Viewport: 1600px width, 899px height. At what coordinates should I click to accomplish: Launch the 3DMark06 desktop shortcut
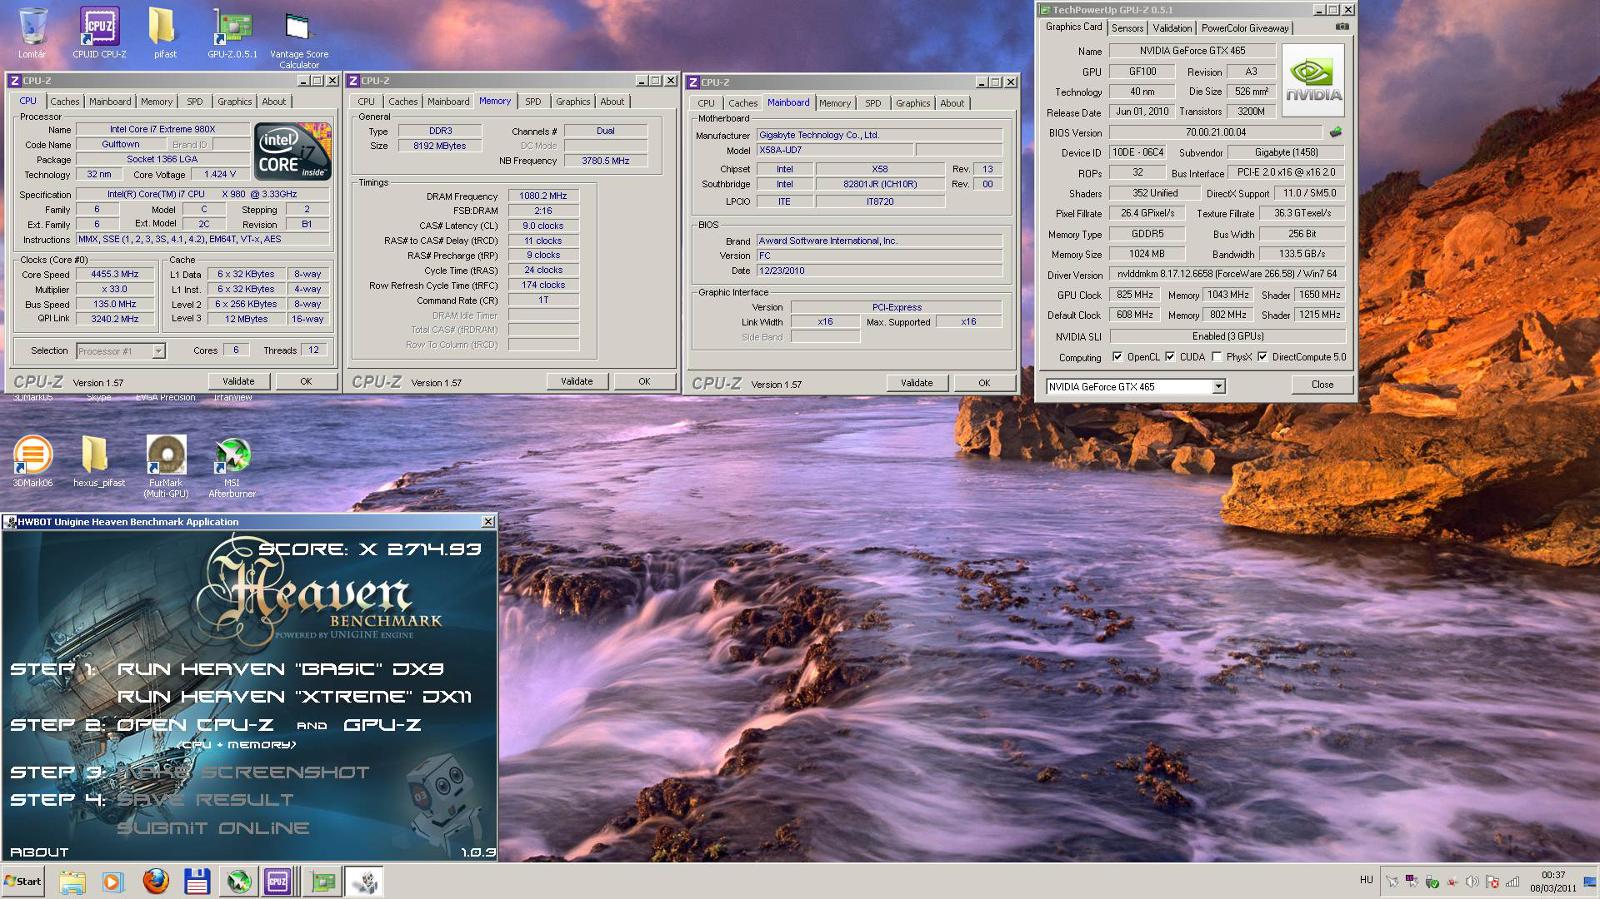pos(32,461)
